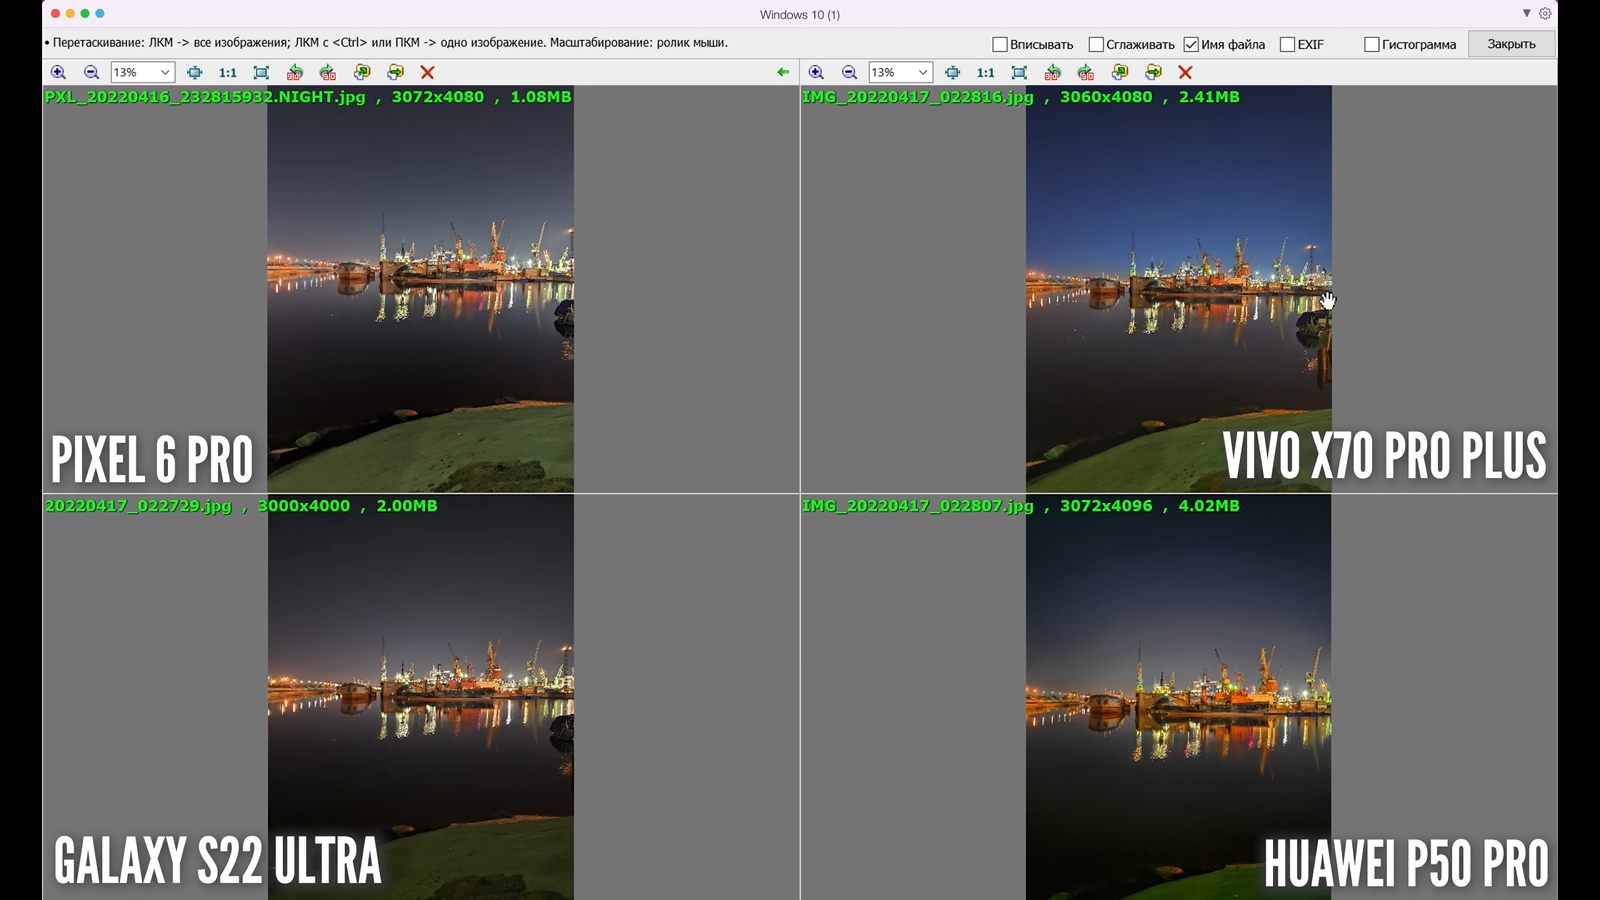This screenshot has width=1600, height=900.
Task: Enable the Сглаживать checkbox
Action: [1096, 44]
